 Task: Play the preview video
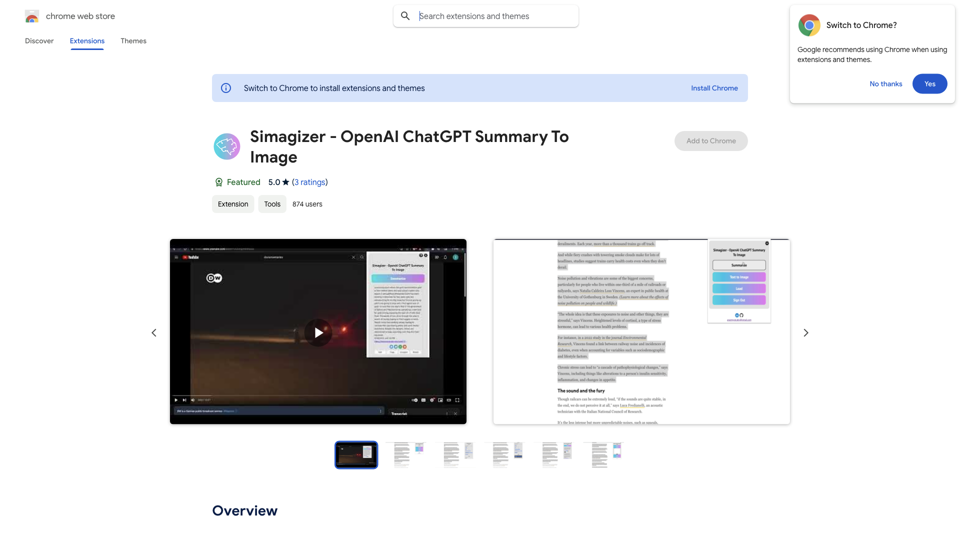318,332
